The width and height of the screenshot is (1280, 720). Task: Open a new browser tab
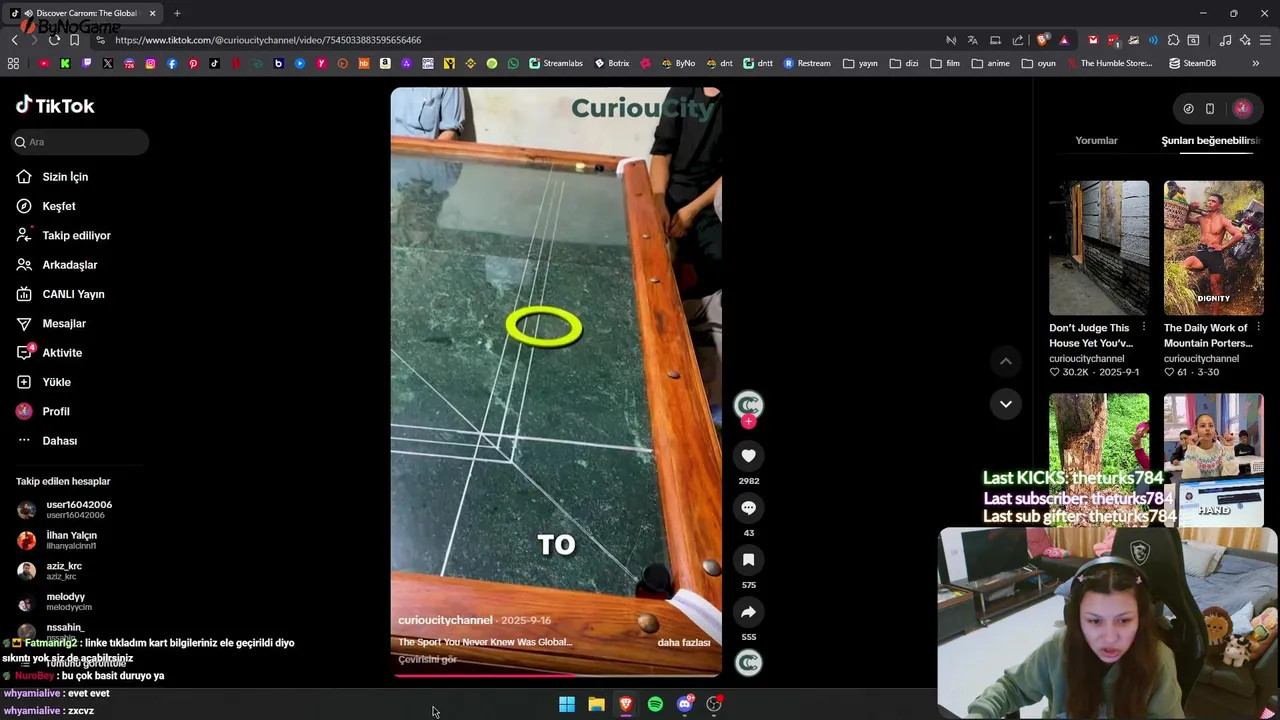(177, 13)
